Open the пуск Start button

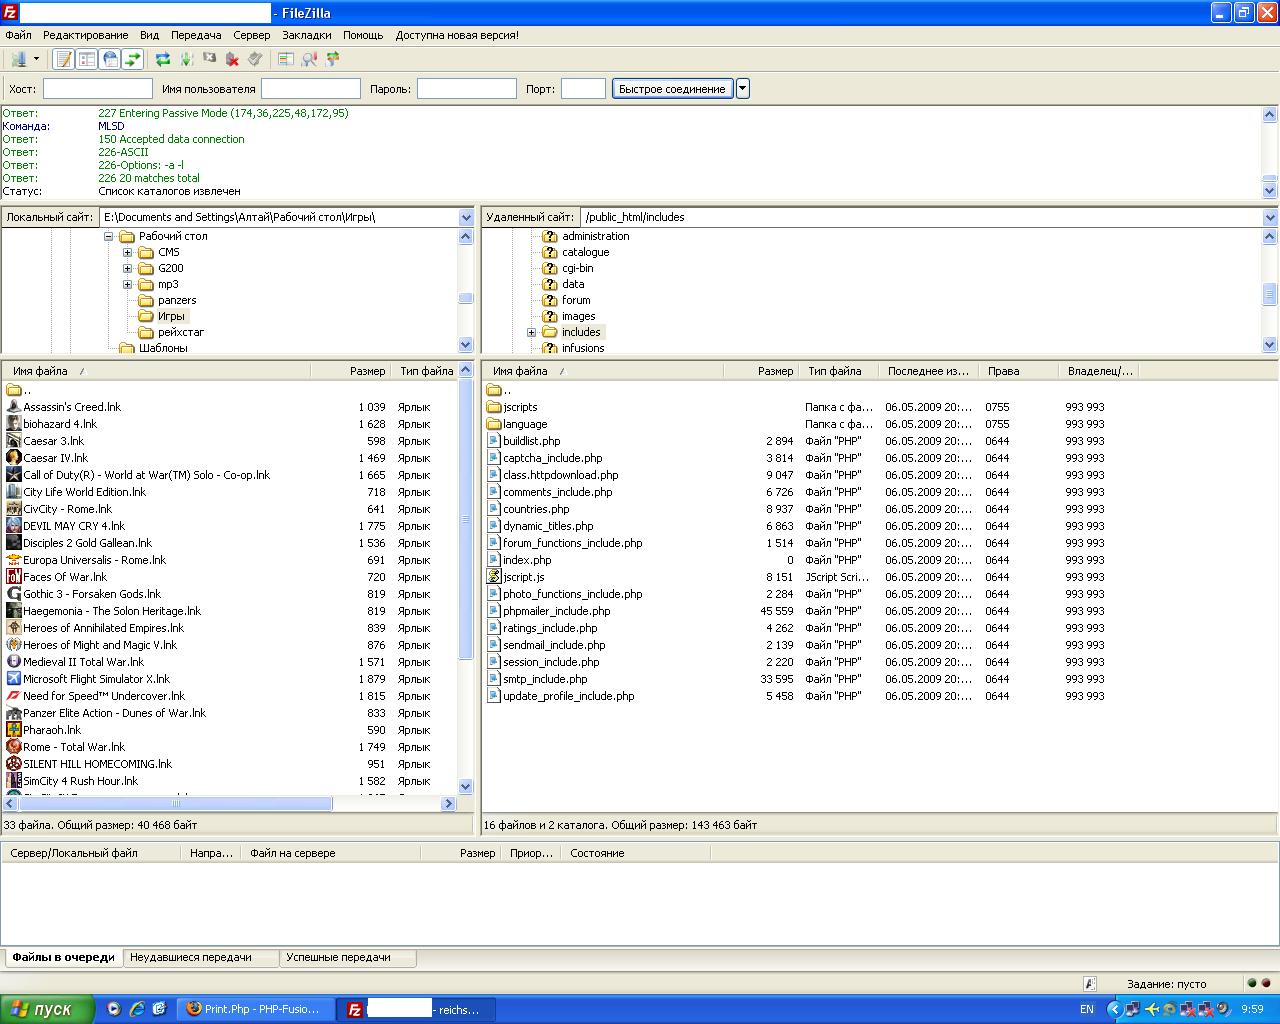point(47,1009)
